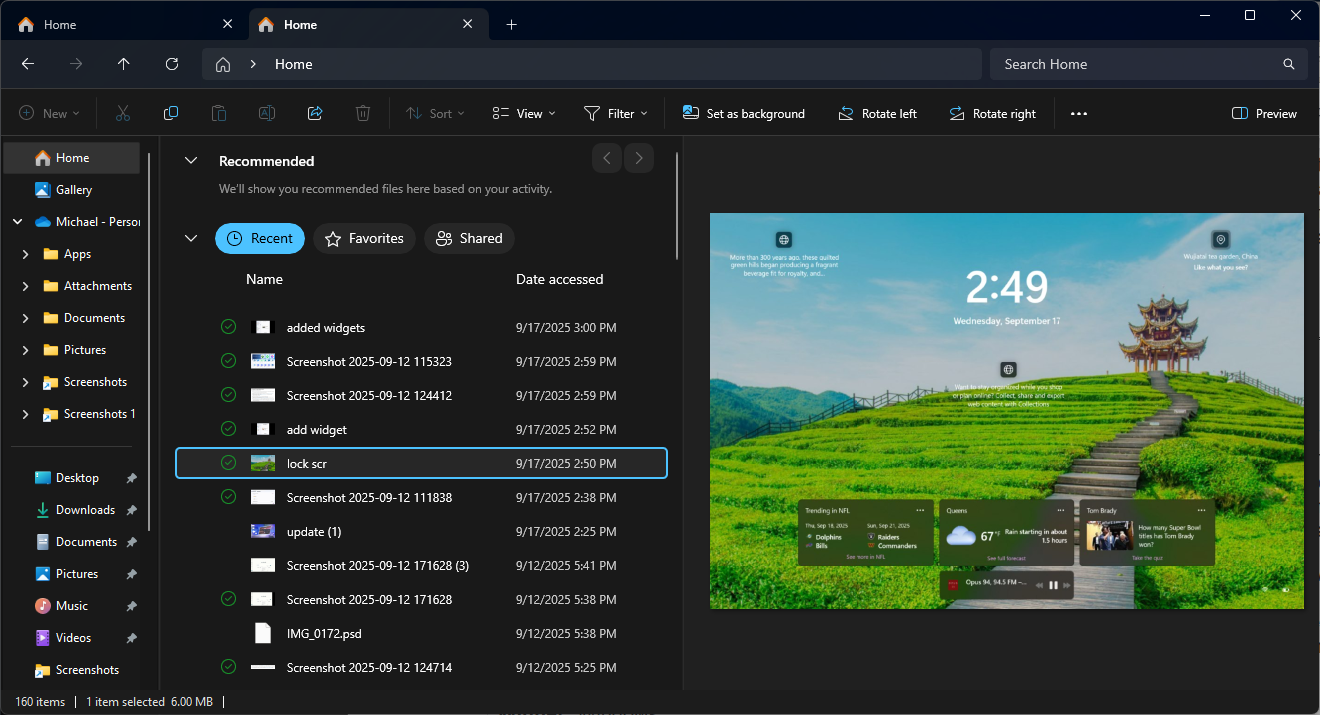Navigate back with the back arrow

click(x=28, y=64)
